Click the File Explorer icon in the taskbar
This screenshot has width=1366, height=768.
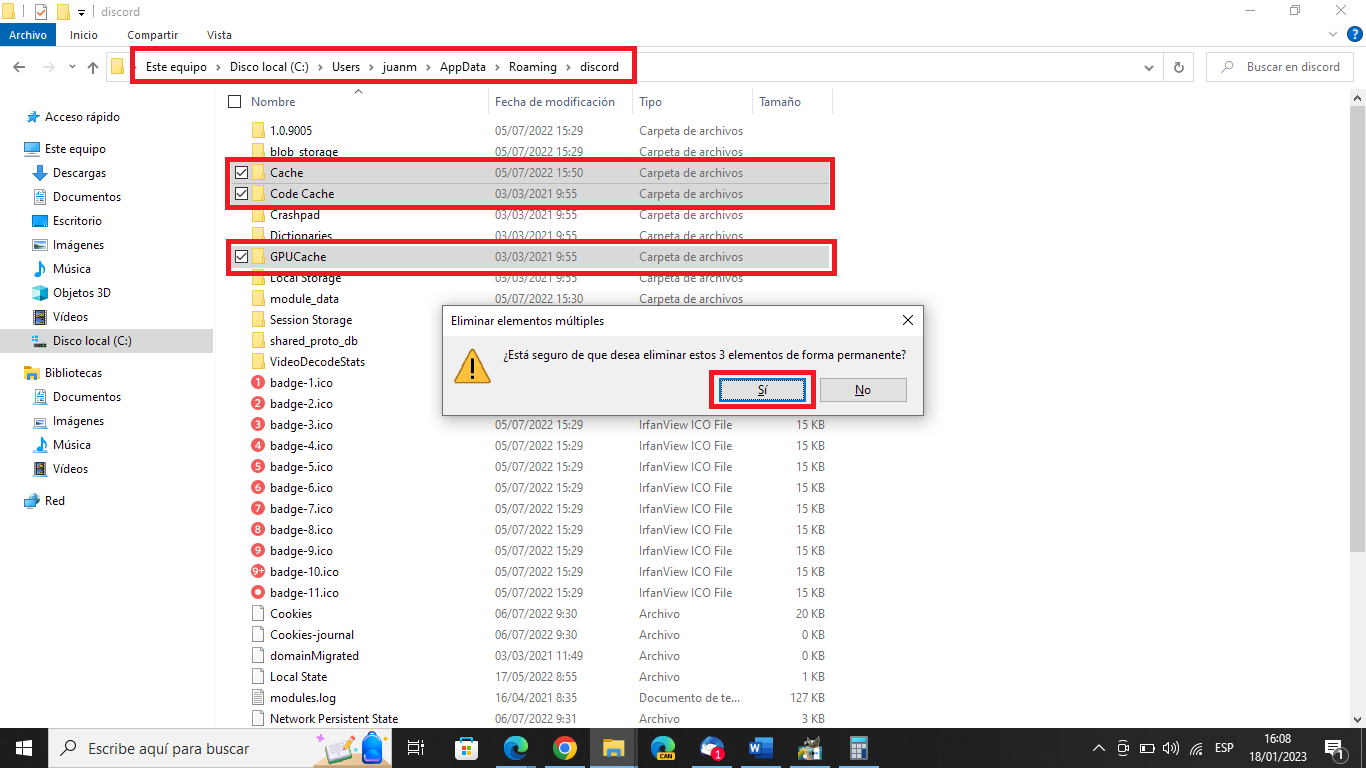(x=614, y=747)
